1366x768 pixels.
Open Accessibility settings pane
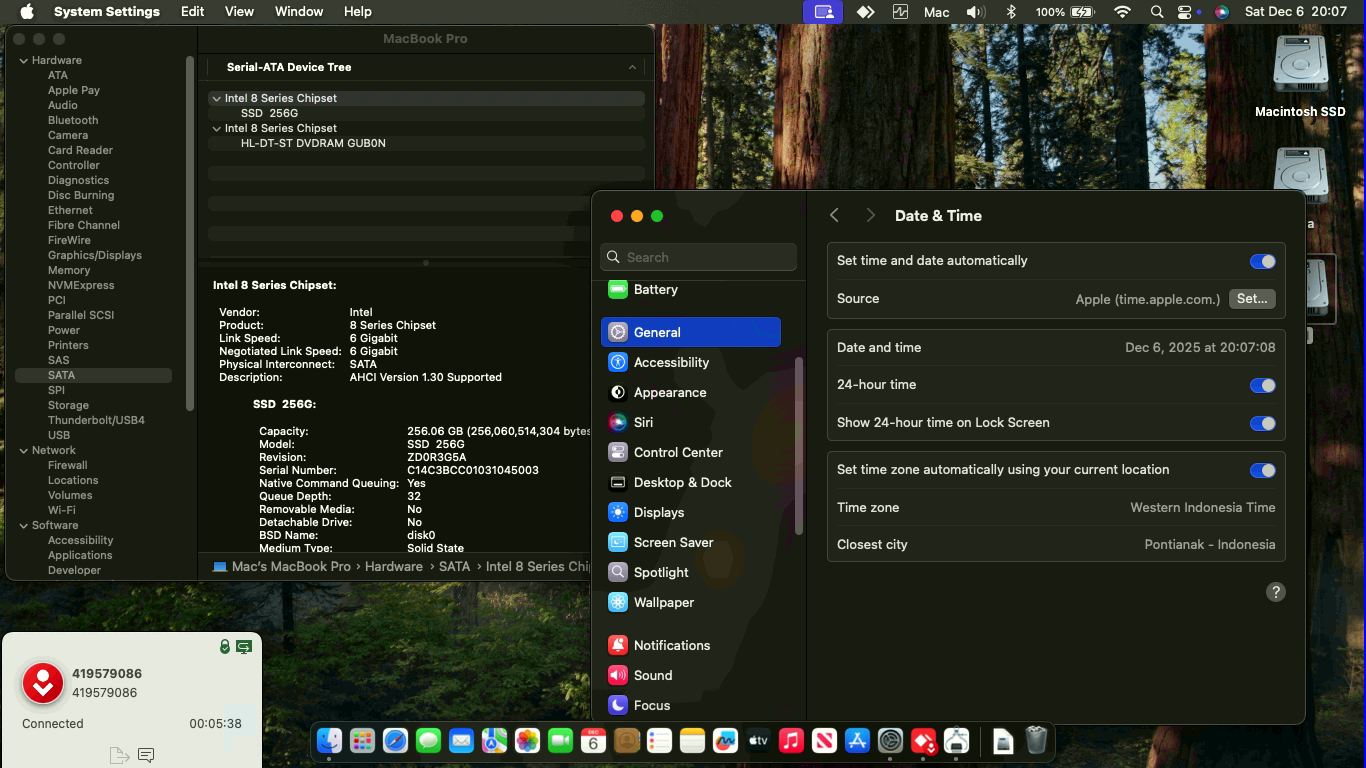[x=670, y=362]
